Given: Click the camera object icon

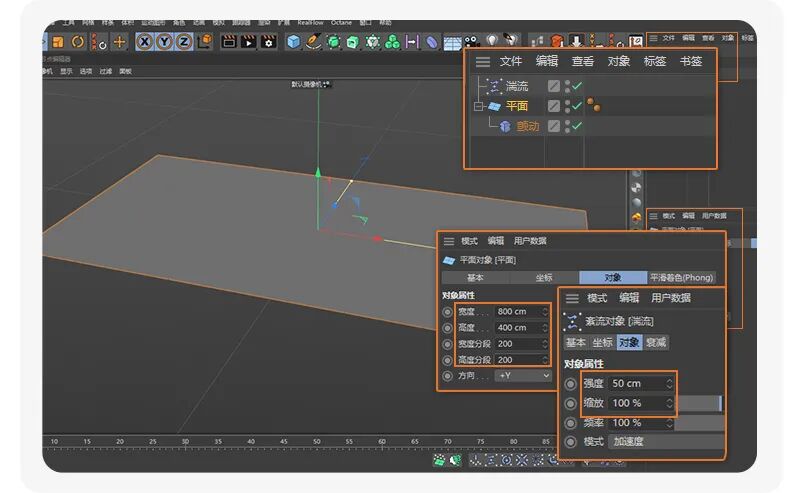Looking at the screenshot, I should click(472, 42).
